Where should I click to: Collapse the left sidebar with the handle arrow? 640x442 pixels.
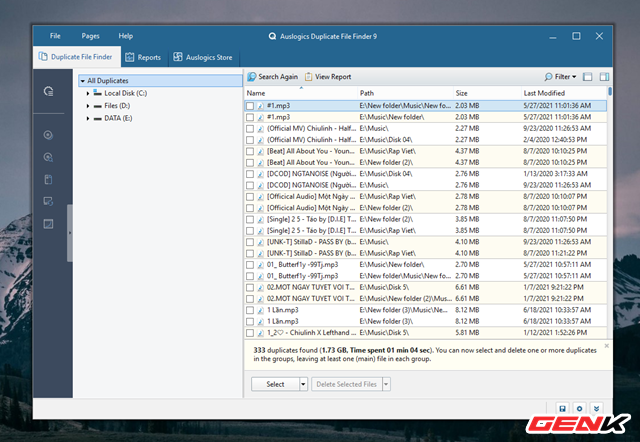tap(70, 233)
